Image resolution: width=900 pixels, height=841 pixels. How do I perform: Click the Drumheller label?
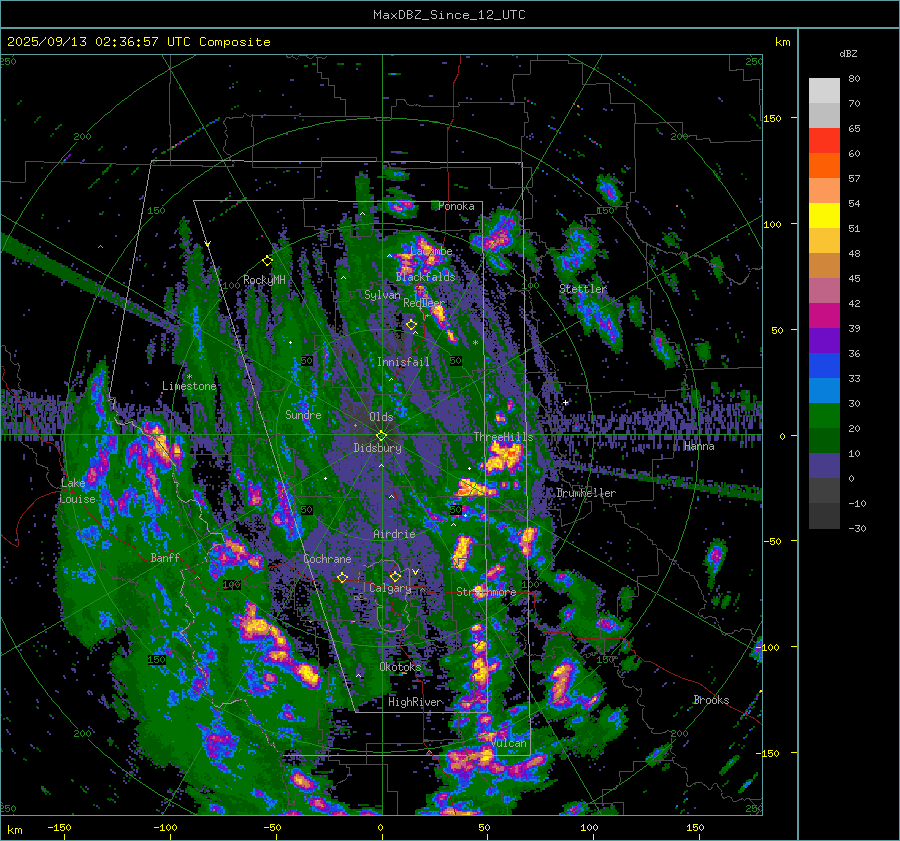coord(586,493)
